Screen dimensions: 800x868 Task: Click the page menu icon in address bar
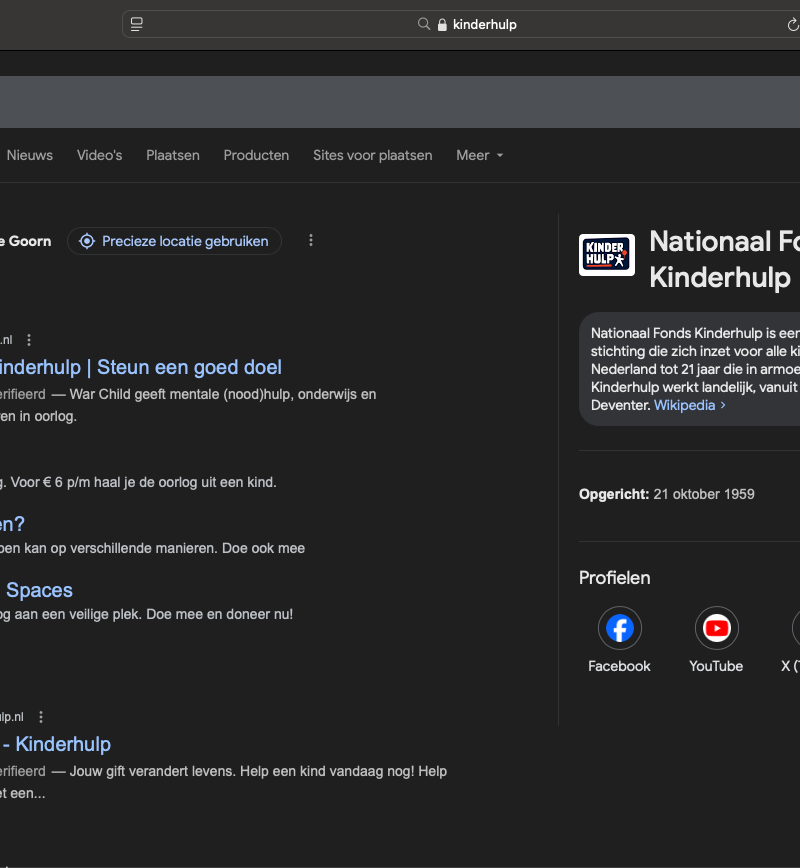(137, 24)
